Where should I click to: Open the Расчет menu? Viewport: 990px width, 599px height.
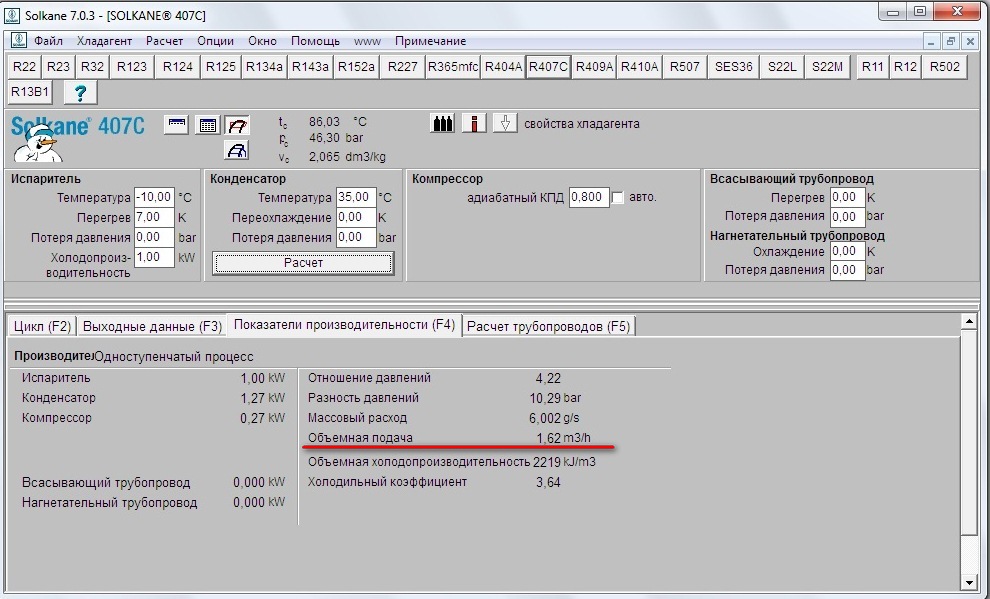164,41
